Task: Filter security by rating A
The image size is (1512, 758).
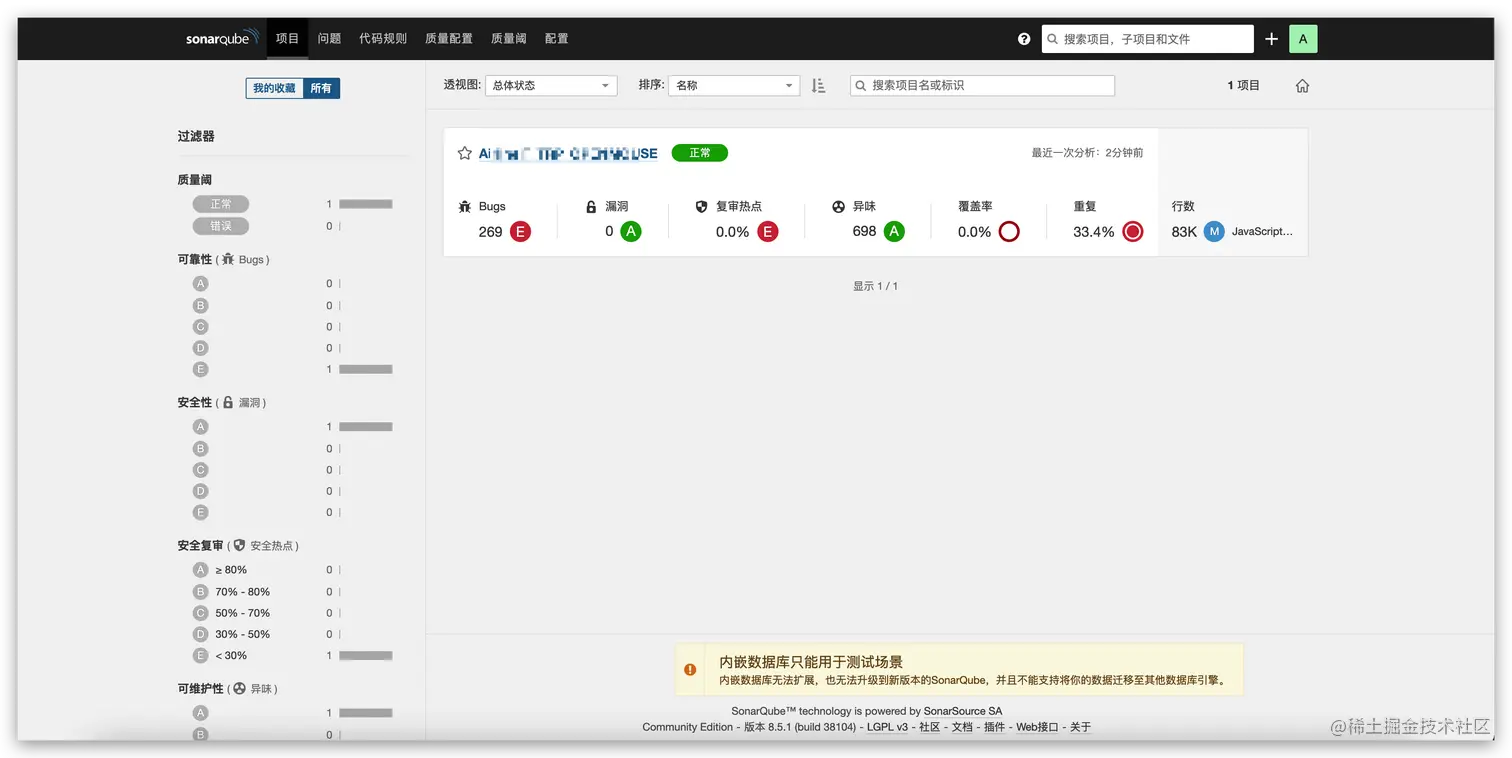Action: pos(200,427)
